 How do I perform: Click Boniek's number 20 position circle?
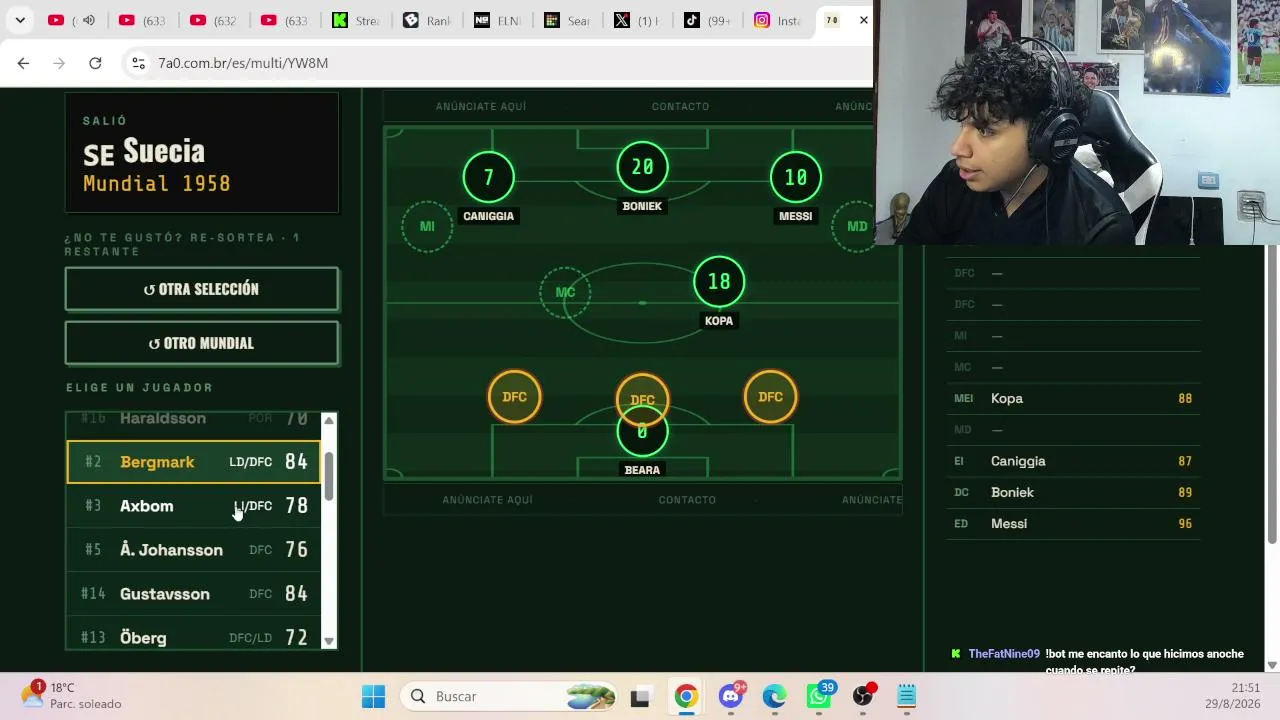(x=642, y=168)
